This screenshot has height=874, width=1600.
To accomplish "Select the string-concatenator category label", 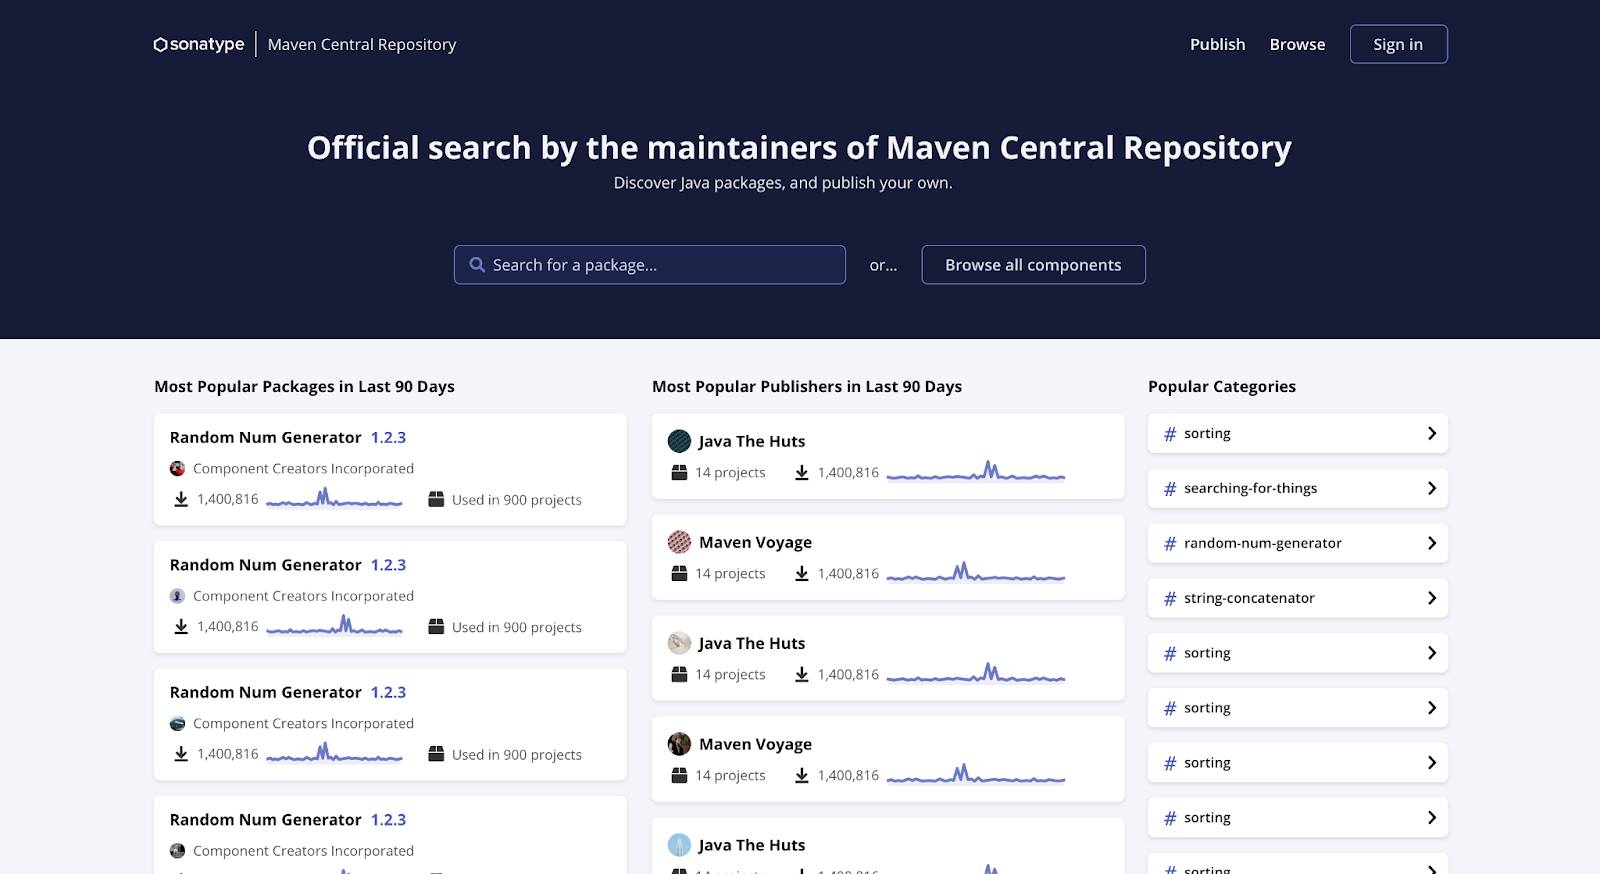I will tap(1249, 598).
